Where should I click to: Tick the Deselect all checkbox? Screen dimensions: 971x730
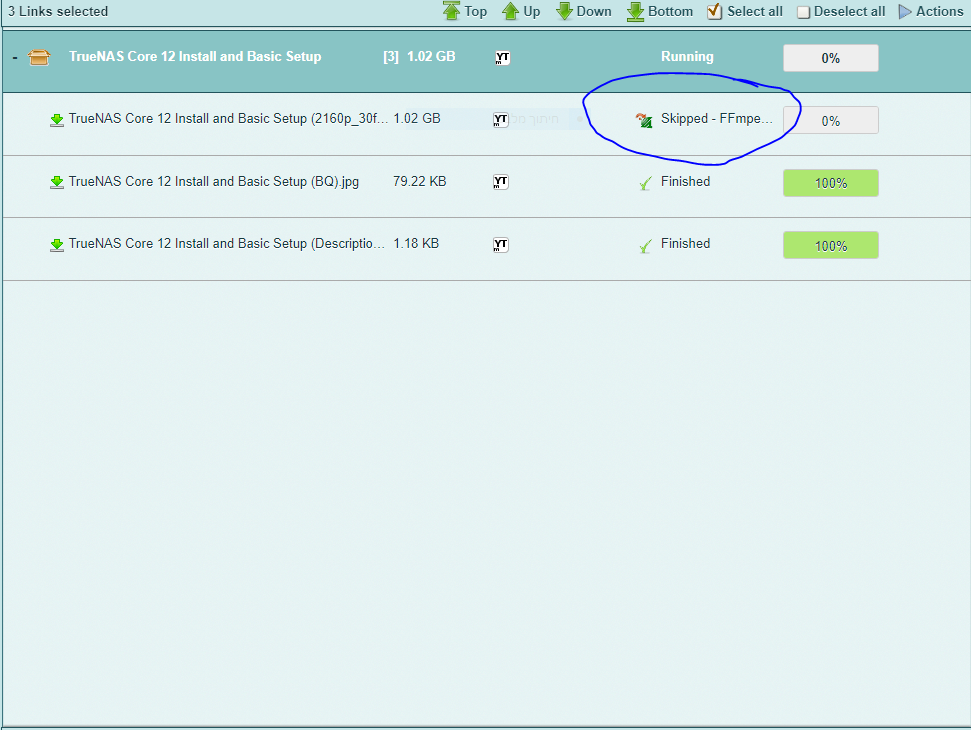click(803, 12)
